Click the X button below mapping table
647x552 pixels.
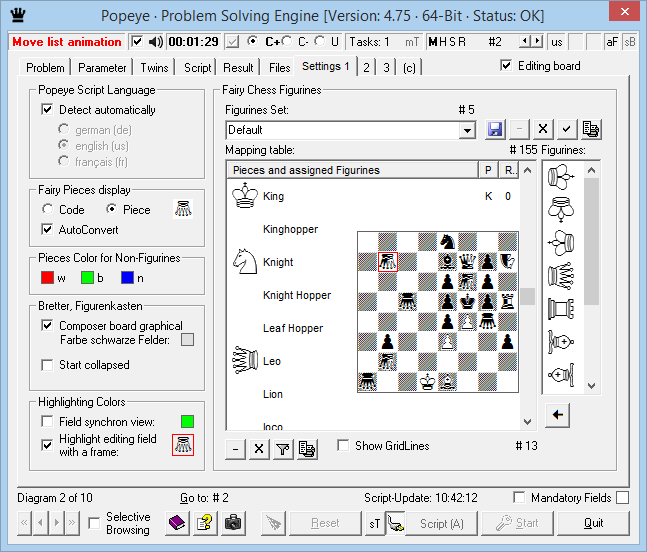tap(259, 449)
